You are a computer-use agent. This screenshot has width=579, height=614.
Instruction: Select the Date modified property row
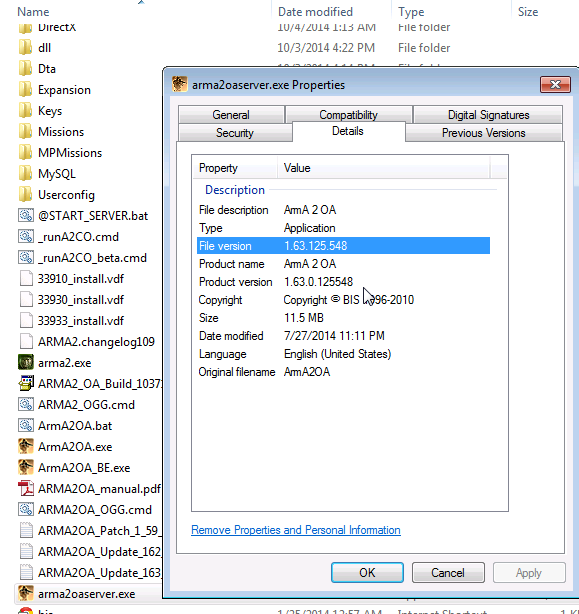tap(343, 336)
